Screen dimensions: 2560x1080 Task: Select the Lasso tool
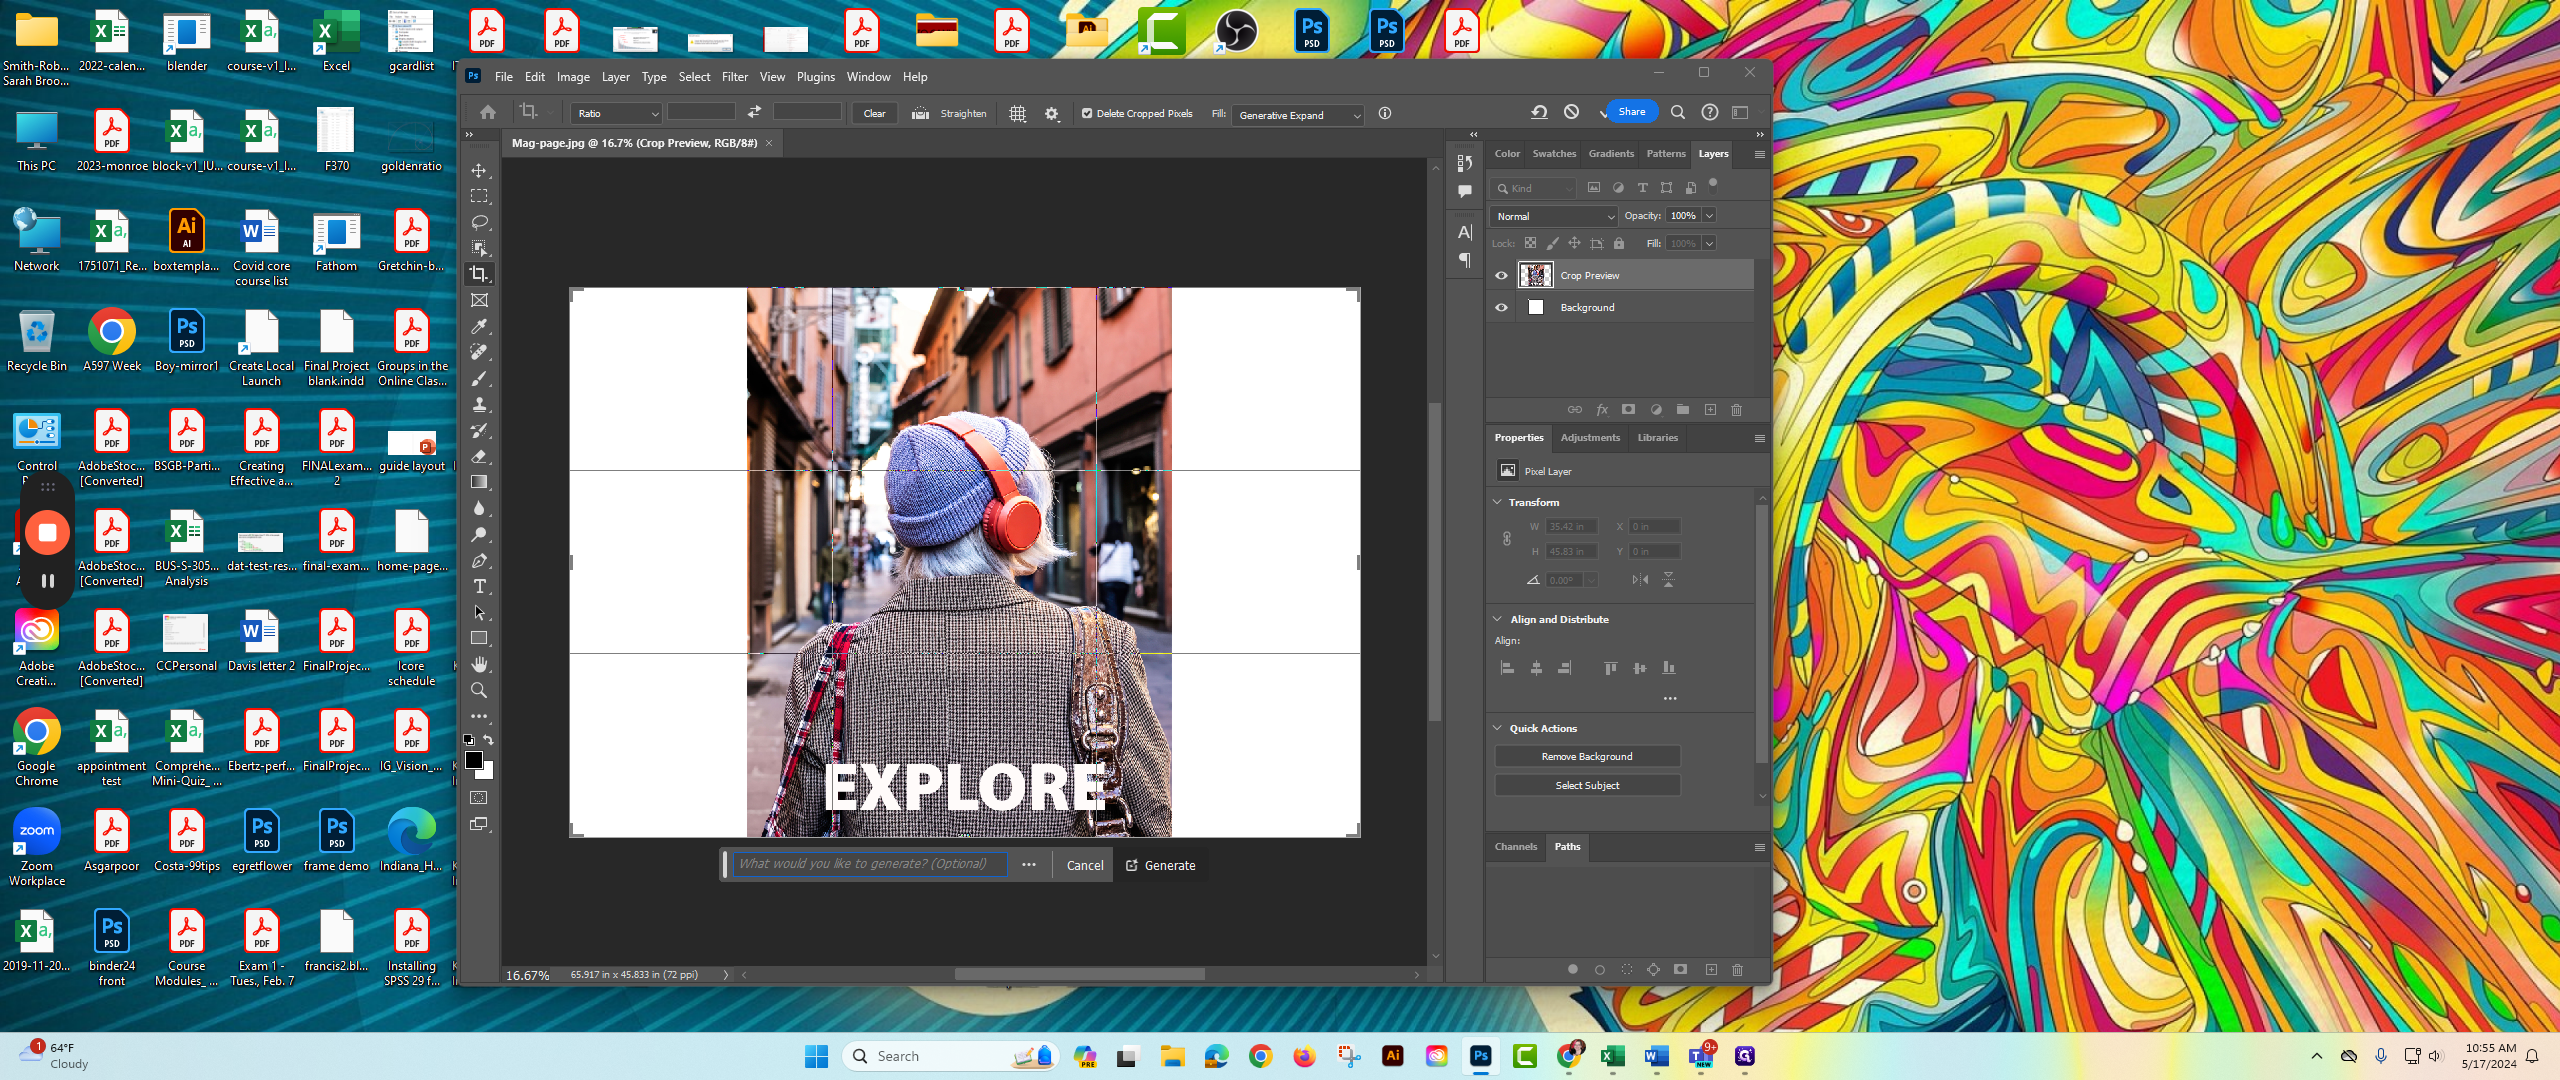(x=479, y=222)
